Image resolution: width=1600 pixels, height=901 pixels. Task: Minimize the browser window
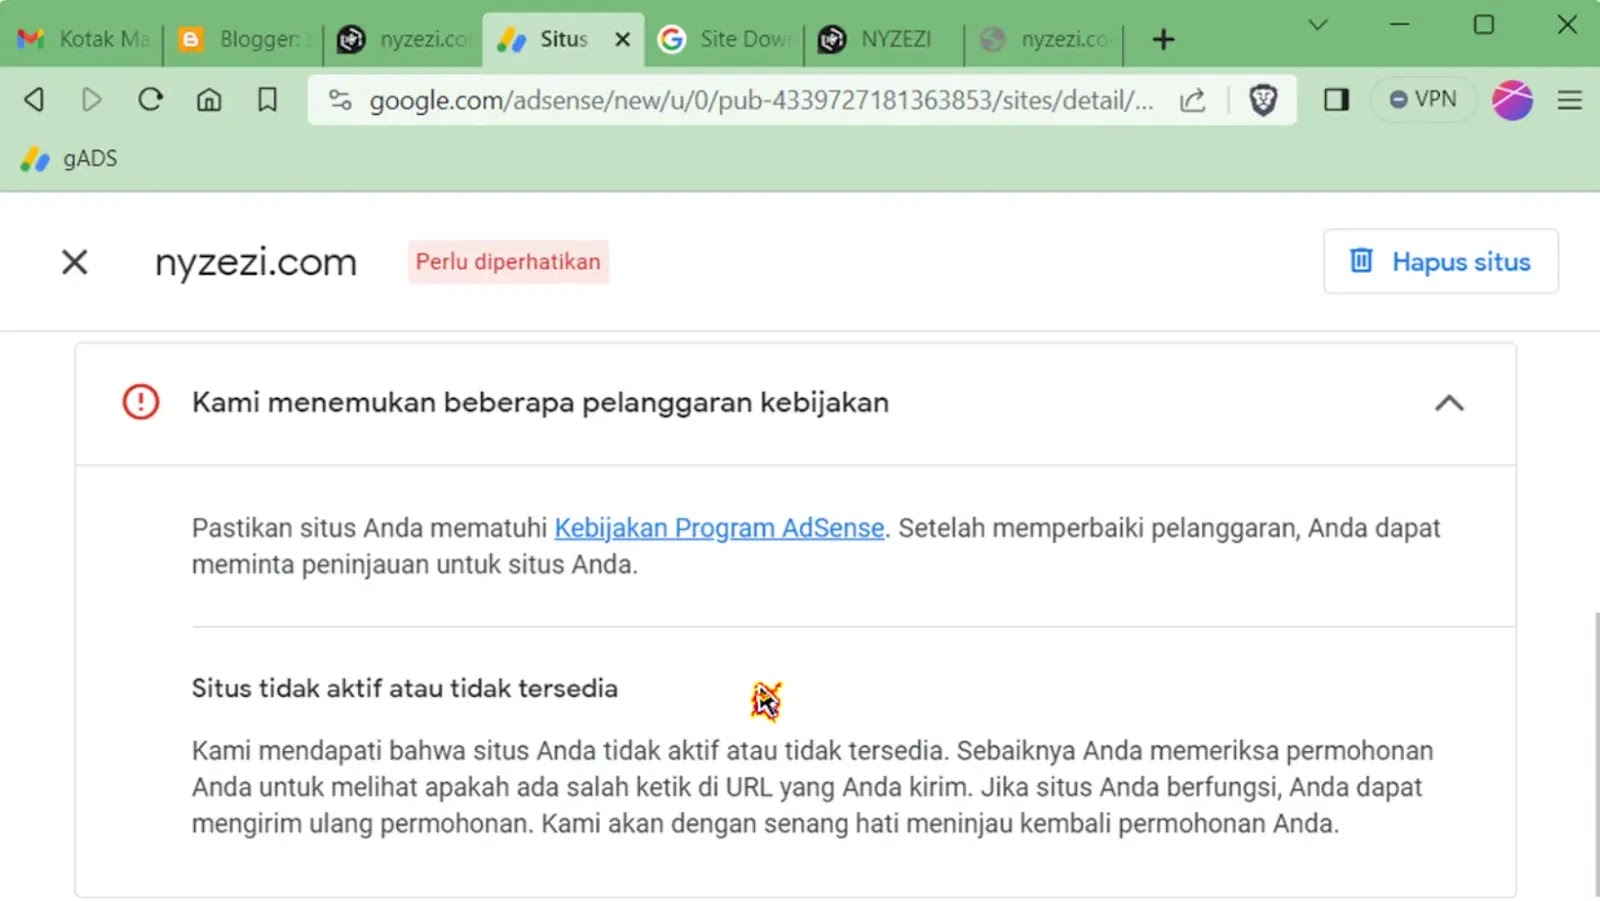click(x=1400, y=25)
